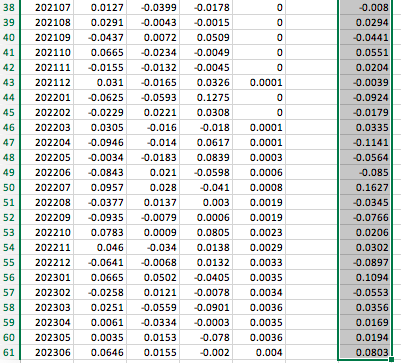
Task: Select cell containing 0.0221
Action: pyautogui.click(x=153, y=112)
